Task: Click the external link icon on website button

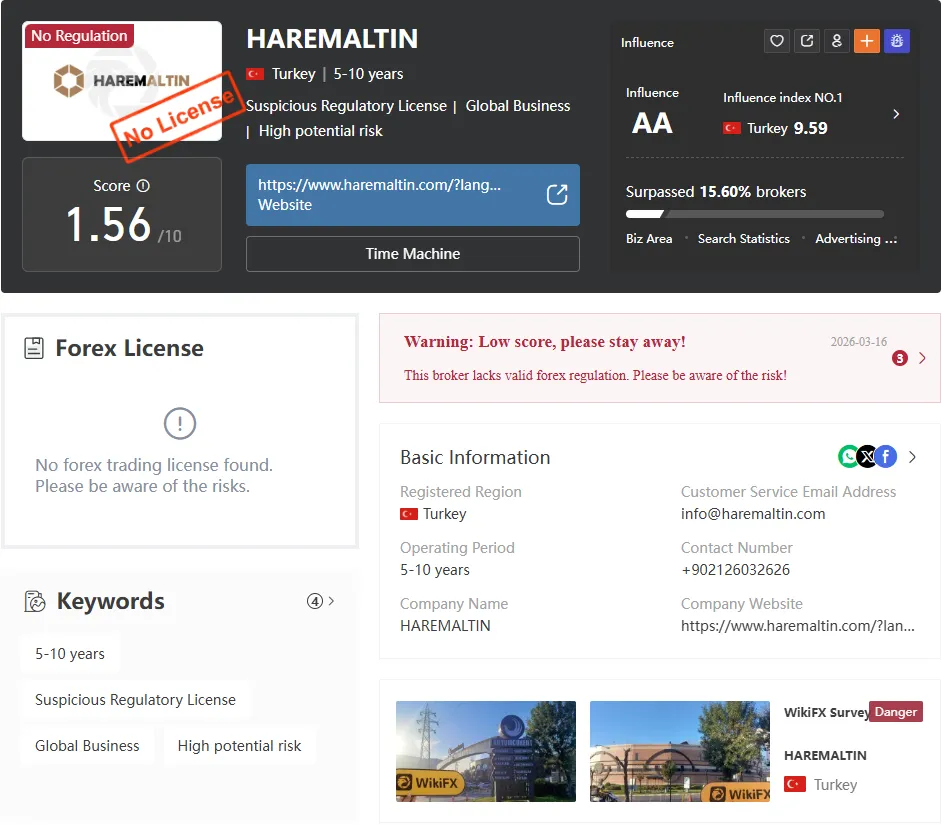Action: 557,195
